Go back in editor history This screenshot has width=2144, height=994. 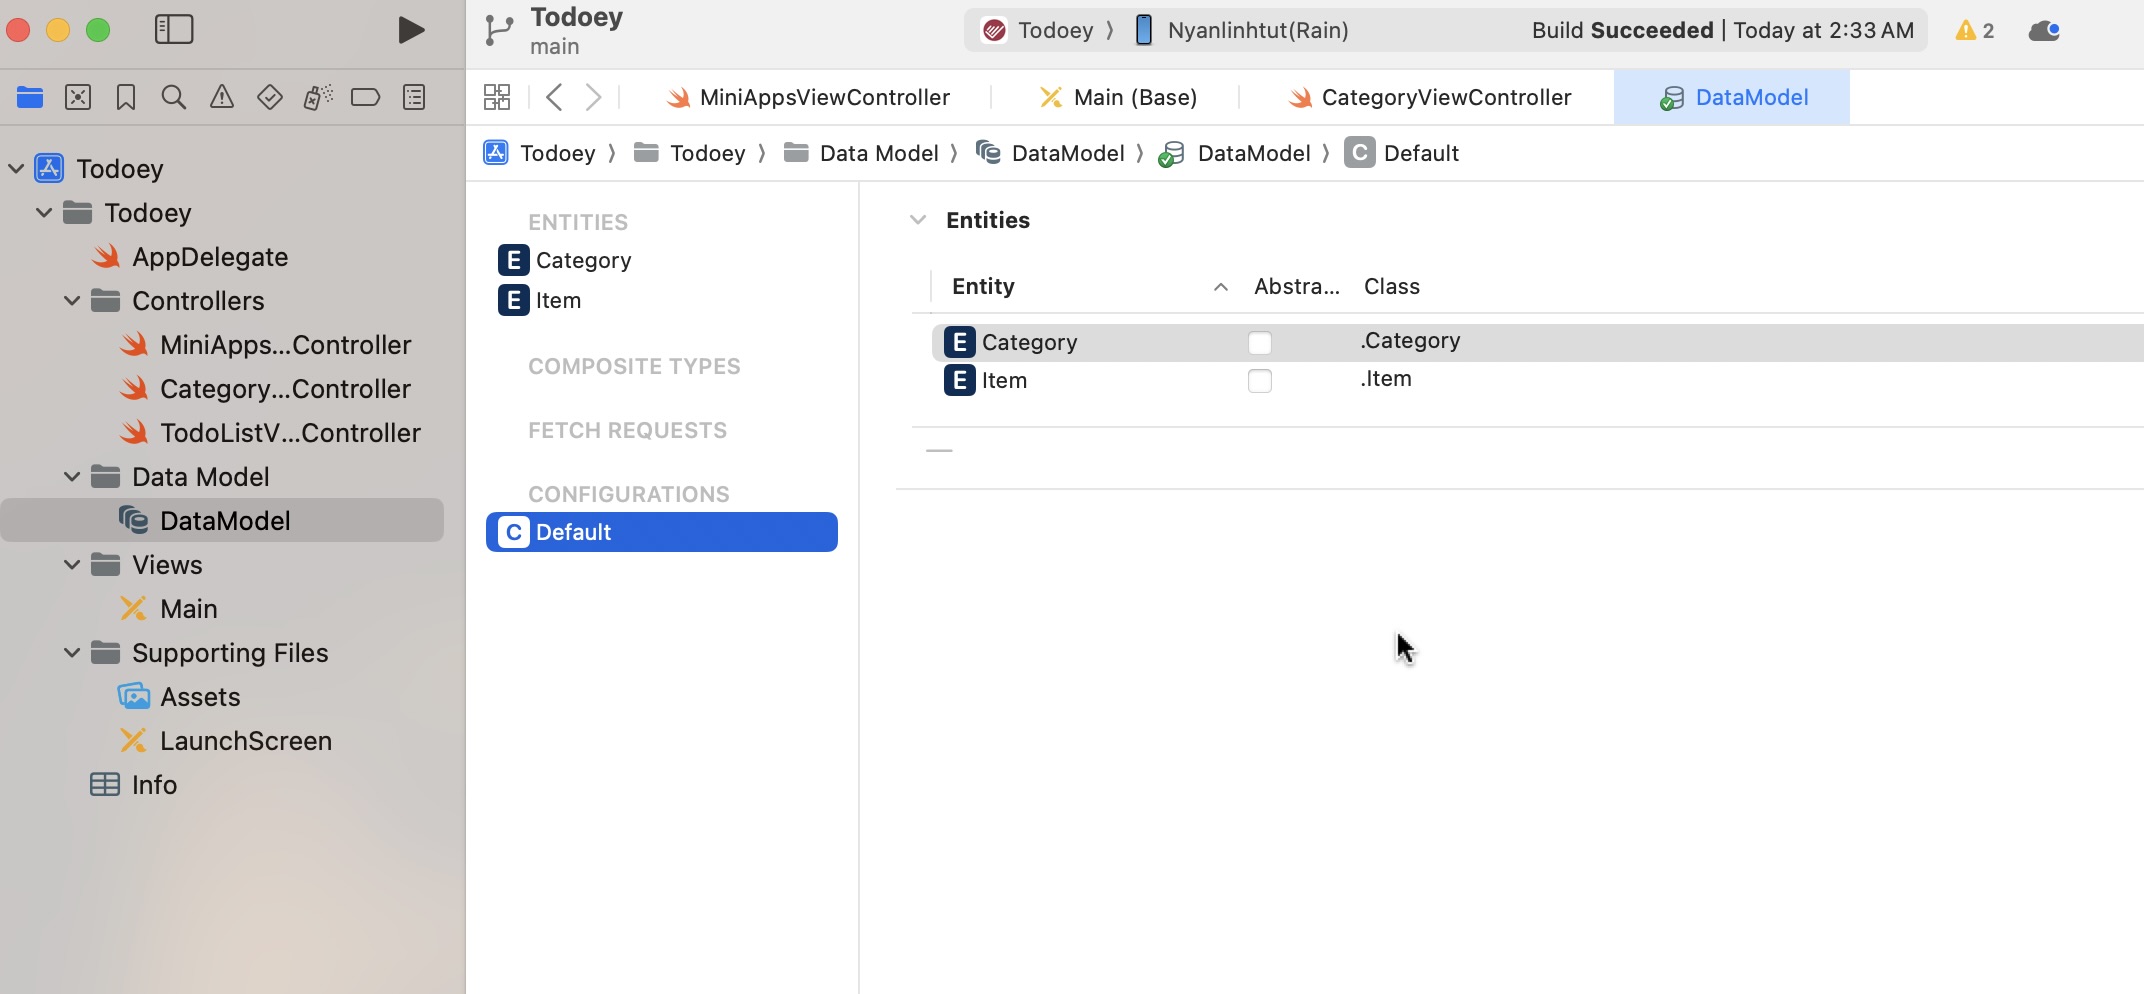(555, 97)
